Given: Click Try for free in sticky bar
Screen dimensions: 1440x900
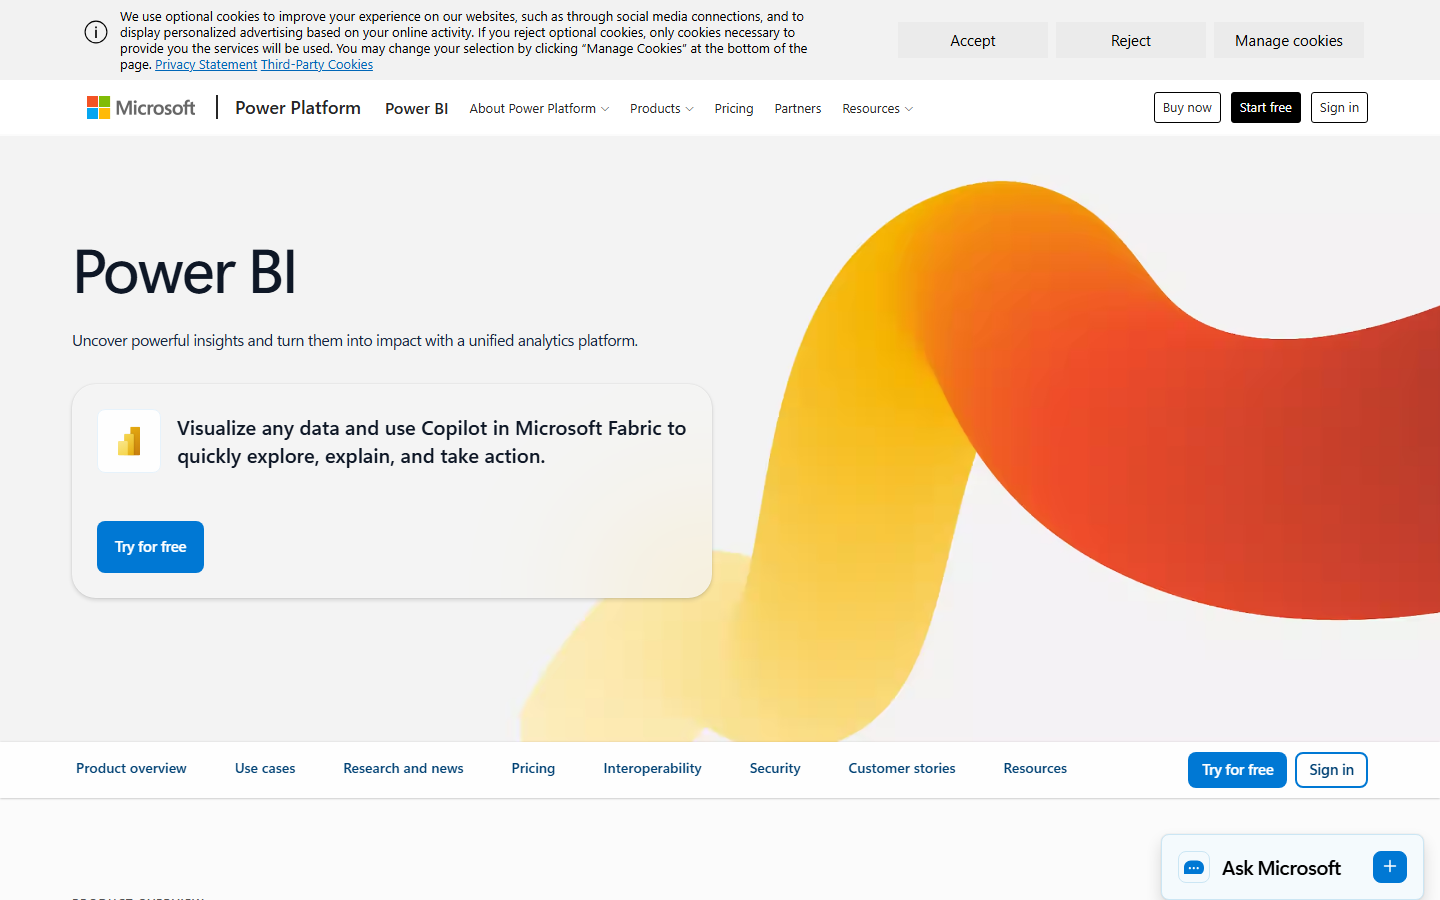Looking at the screenshot, I should click(x=1237, y=770).
